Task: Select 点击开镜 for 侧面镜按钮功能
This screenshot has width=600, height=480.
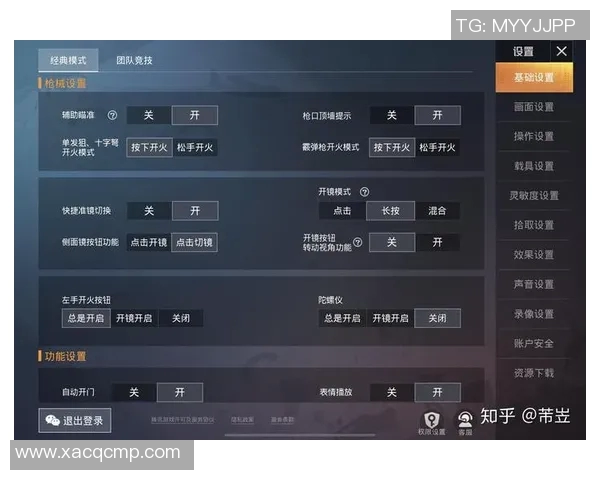Action: (149, 242)
